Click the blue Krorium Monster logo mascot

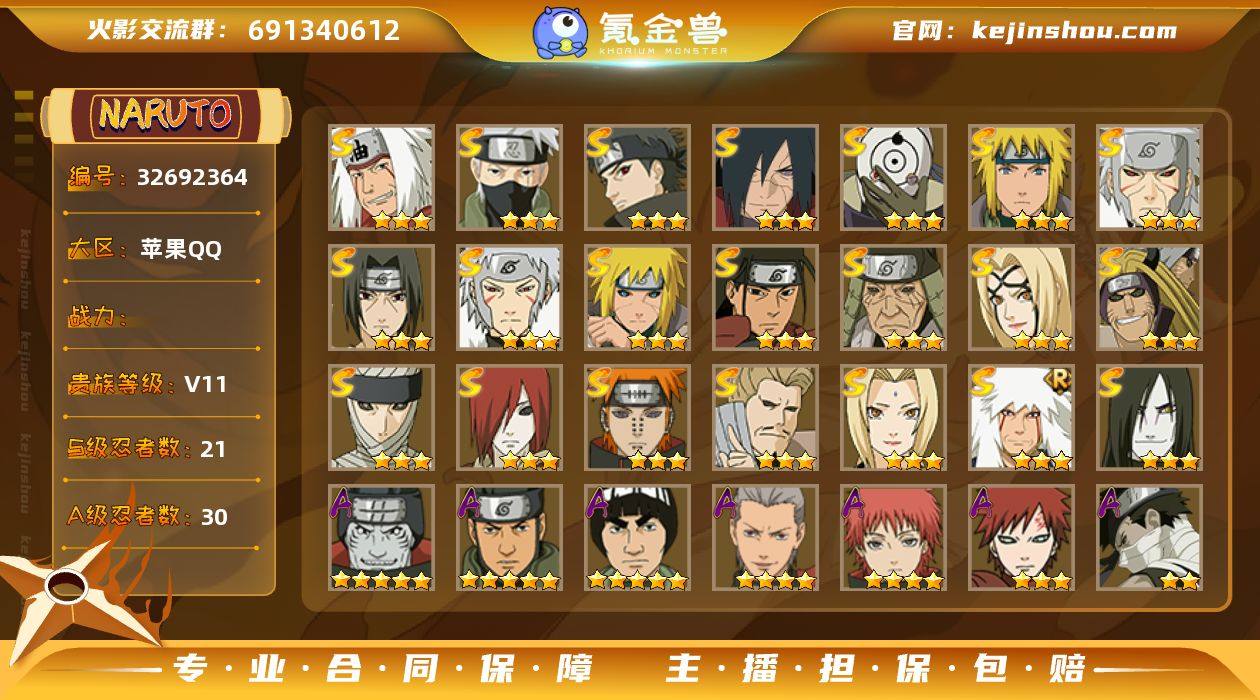559,31
